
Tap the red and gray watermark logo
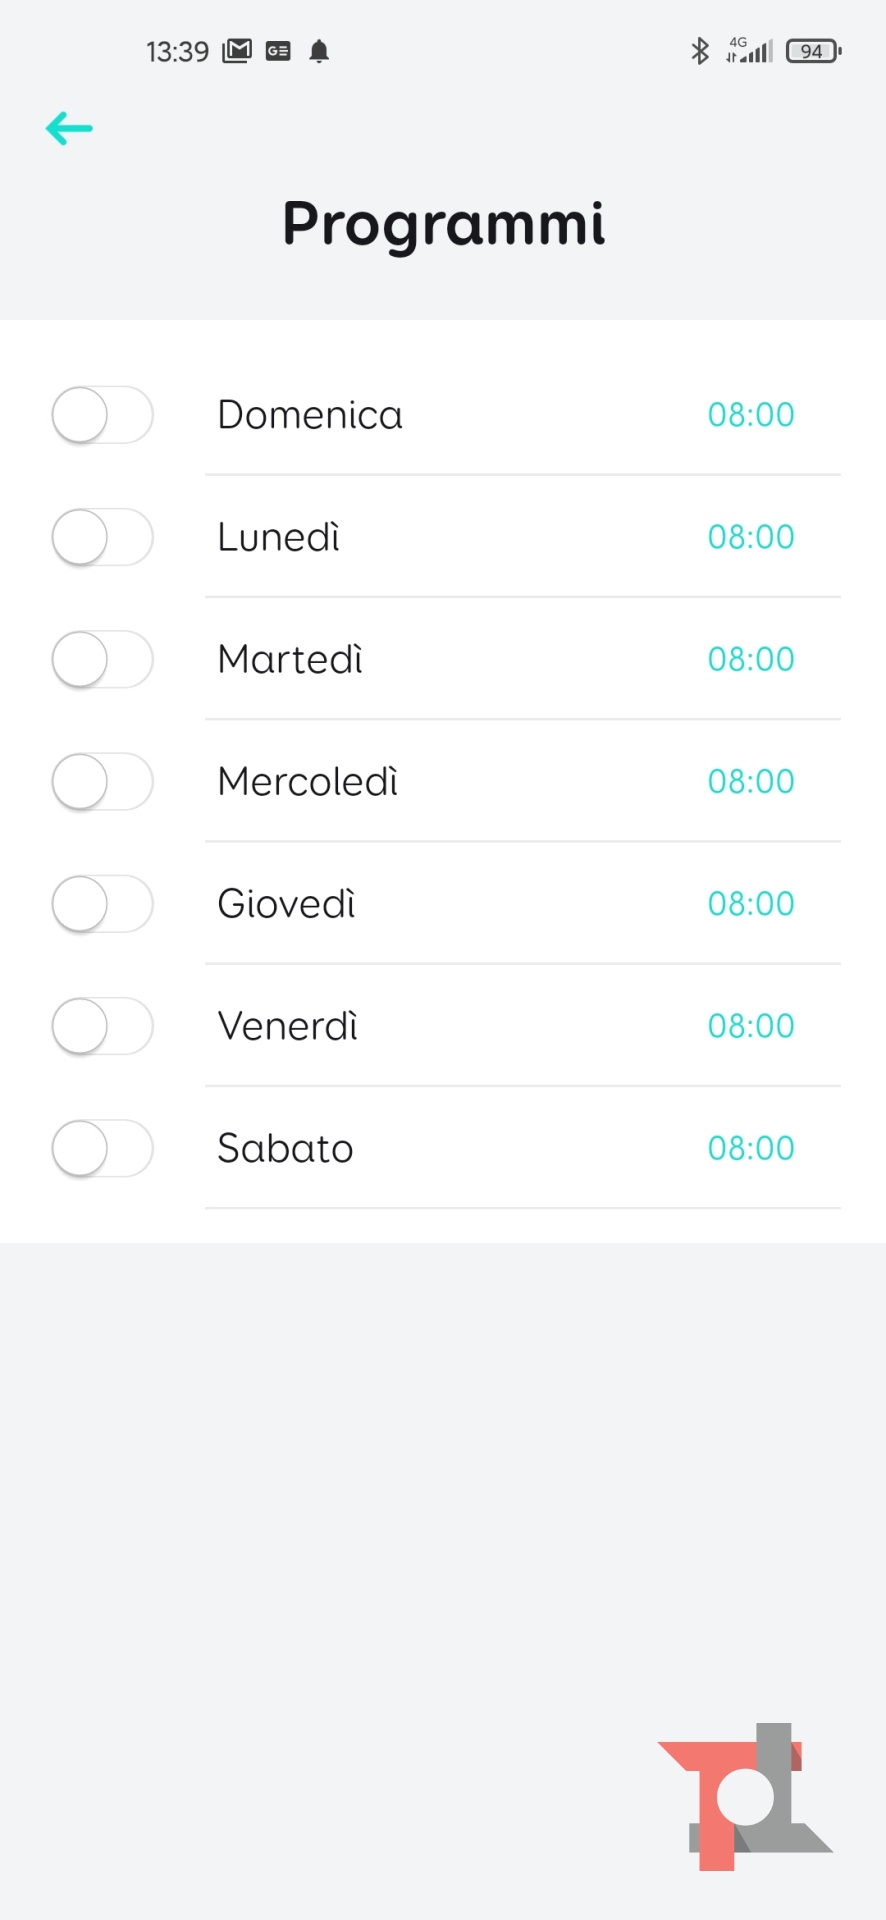click(x=745, y=1797)
